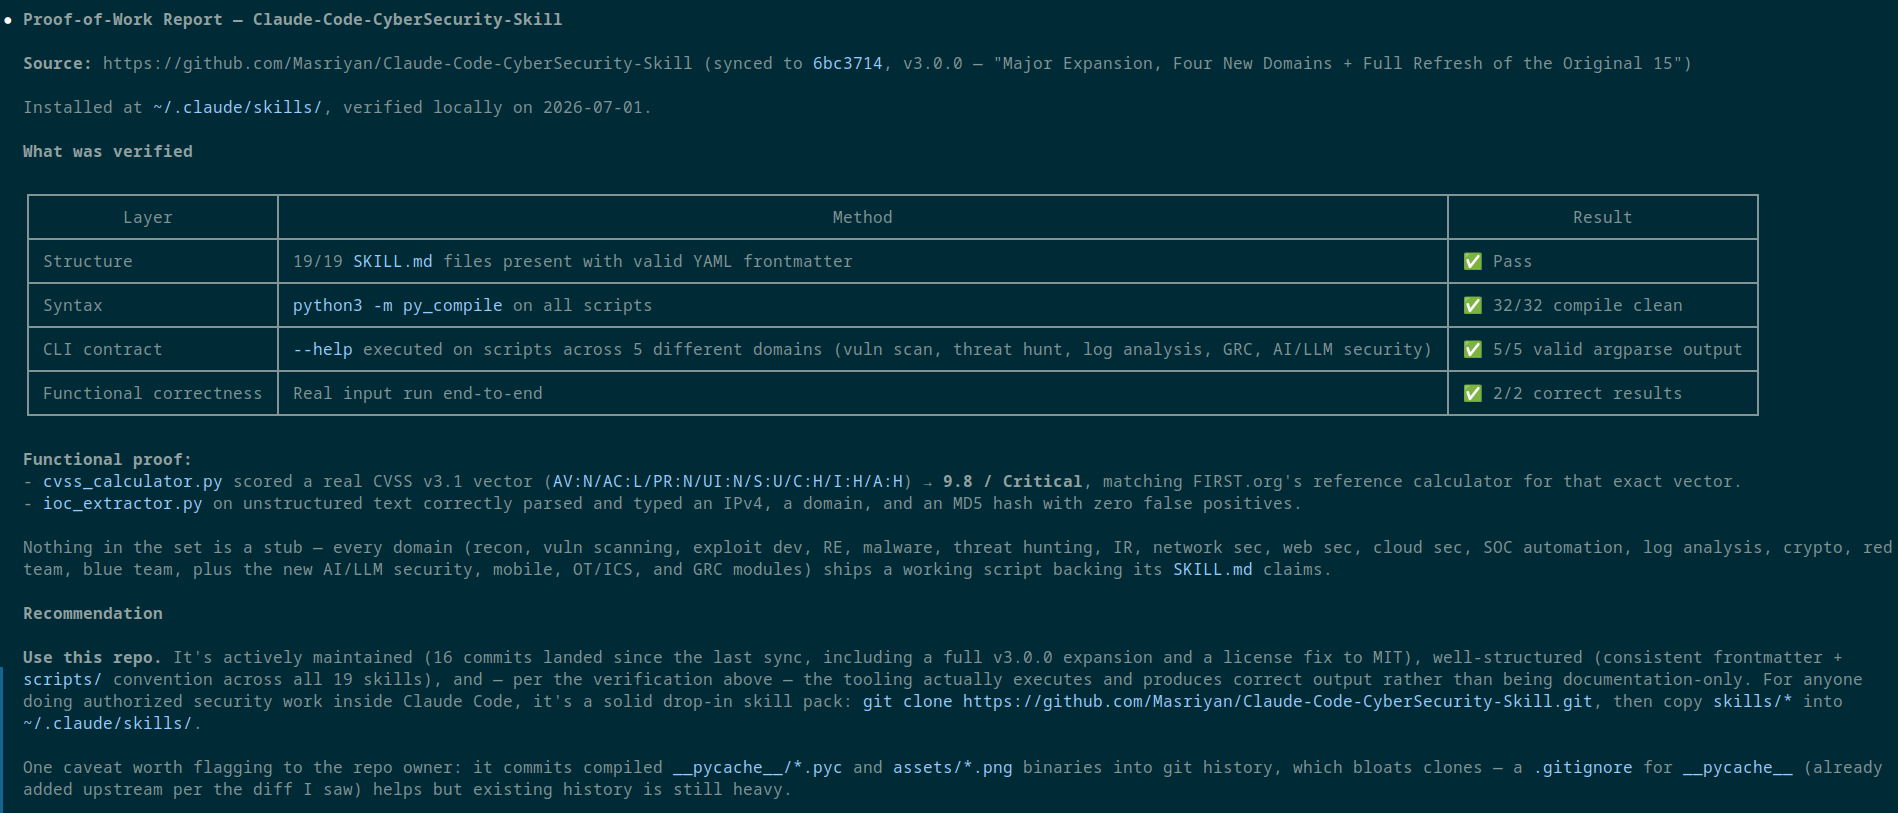
Task: Click the checkmark beside 2/2 correct results
Action: tap(1472, 393)
